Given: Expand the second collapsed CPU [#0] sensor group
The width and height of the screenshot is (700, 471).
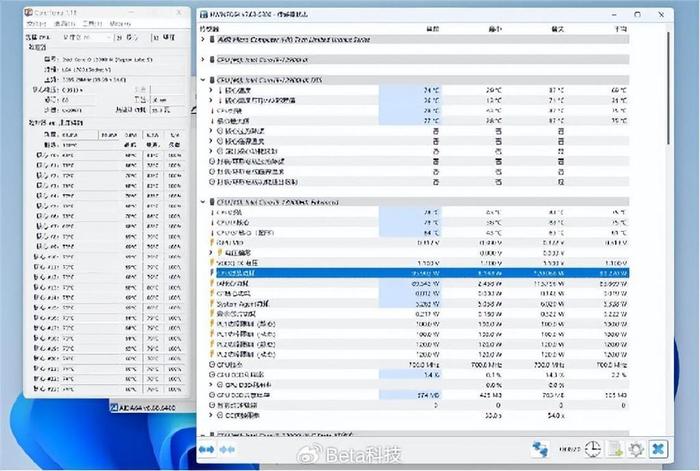Looking at the screenshot, I should (x=203, y=59).
